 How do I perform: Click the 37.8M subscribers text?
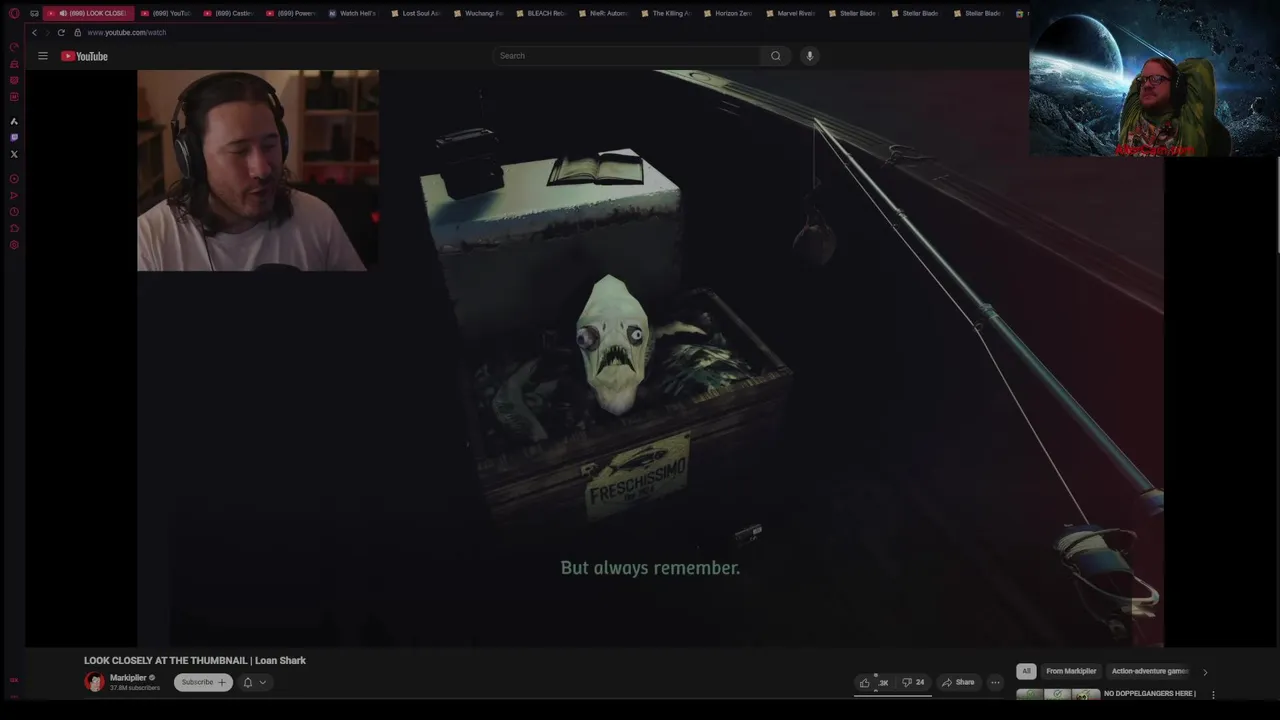pos(134,688)
